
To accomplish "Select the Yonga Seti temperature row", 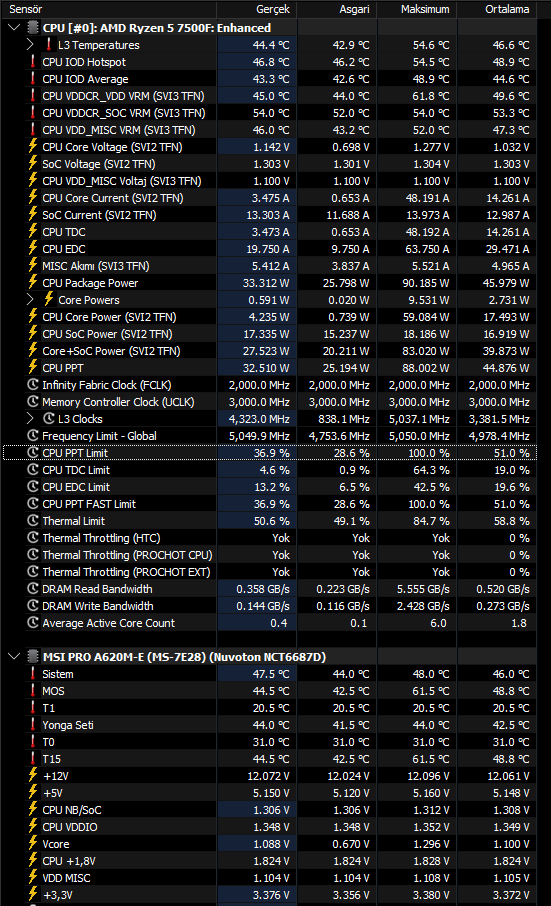I will click(269, 725).
